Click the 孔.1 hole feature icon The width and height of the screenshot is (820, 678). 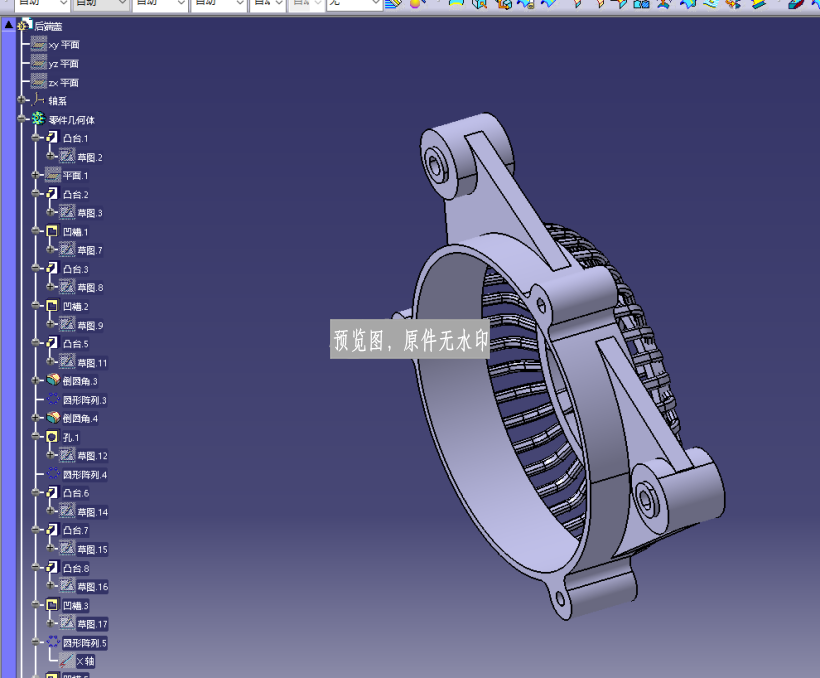pos(52,437)
